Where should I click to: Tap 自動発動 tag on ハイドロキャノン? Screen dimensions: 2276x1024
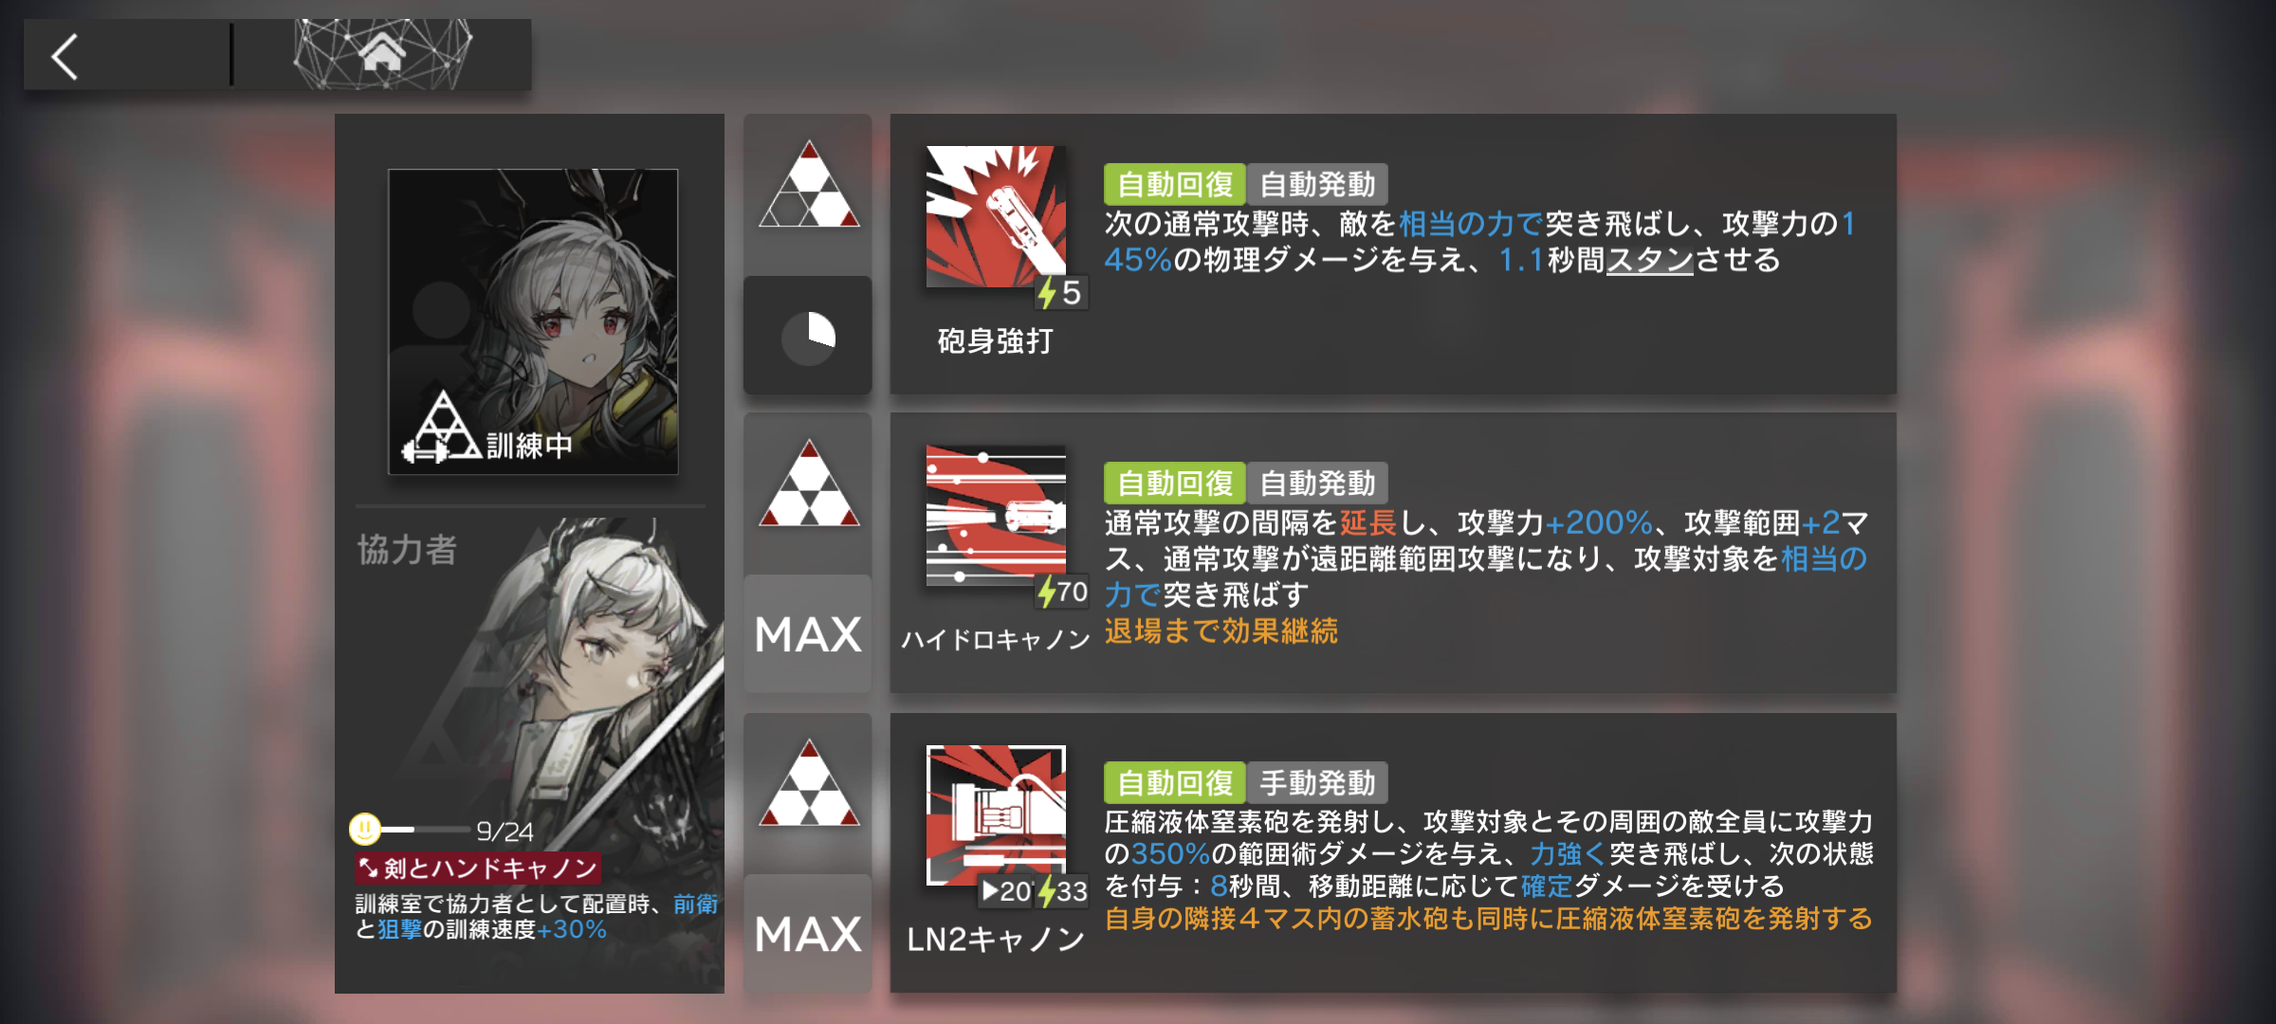tap(1317, 483)
